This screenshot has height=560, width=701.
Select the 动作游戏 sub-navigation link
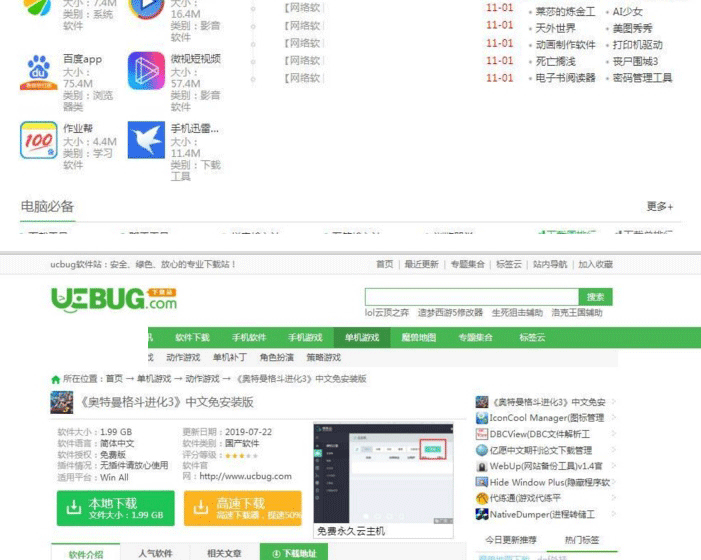click(x=183, y=358)
